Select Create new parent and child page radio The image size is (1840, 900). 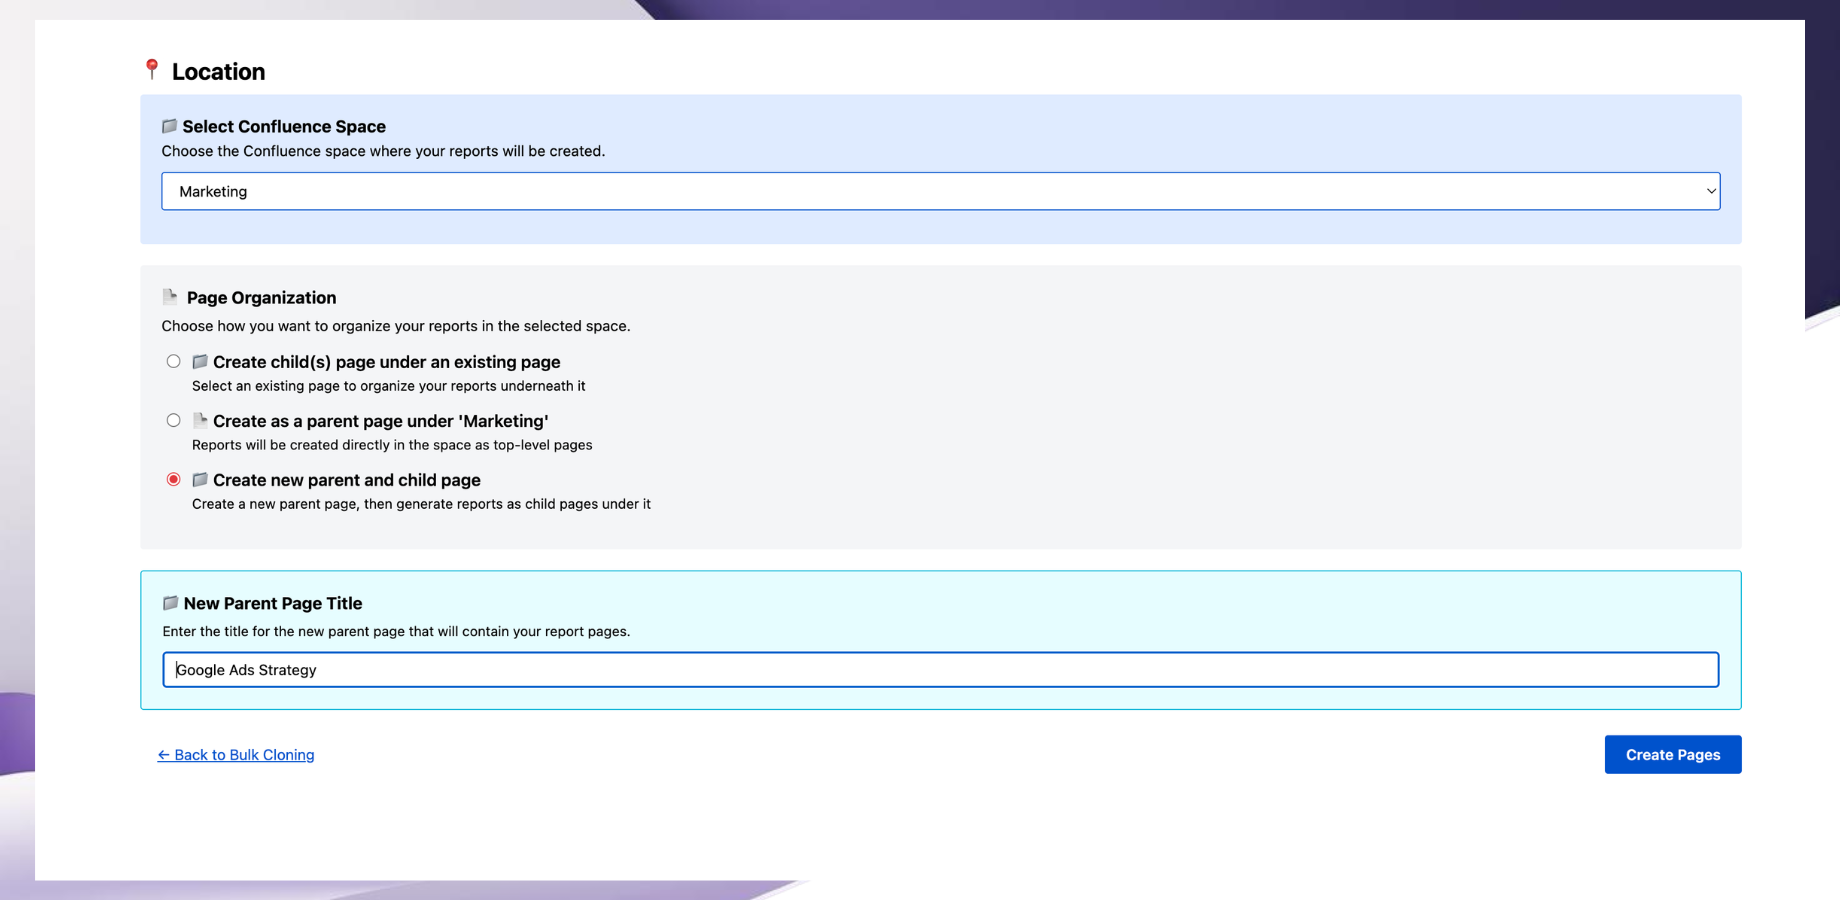tap(174, 479)
